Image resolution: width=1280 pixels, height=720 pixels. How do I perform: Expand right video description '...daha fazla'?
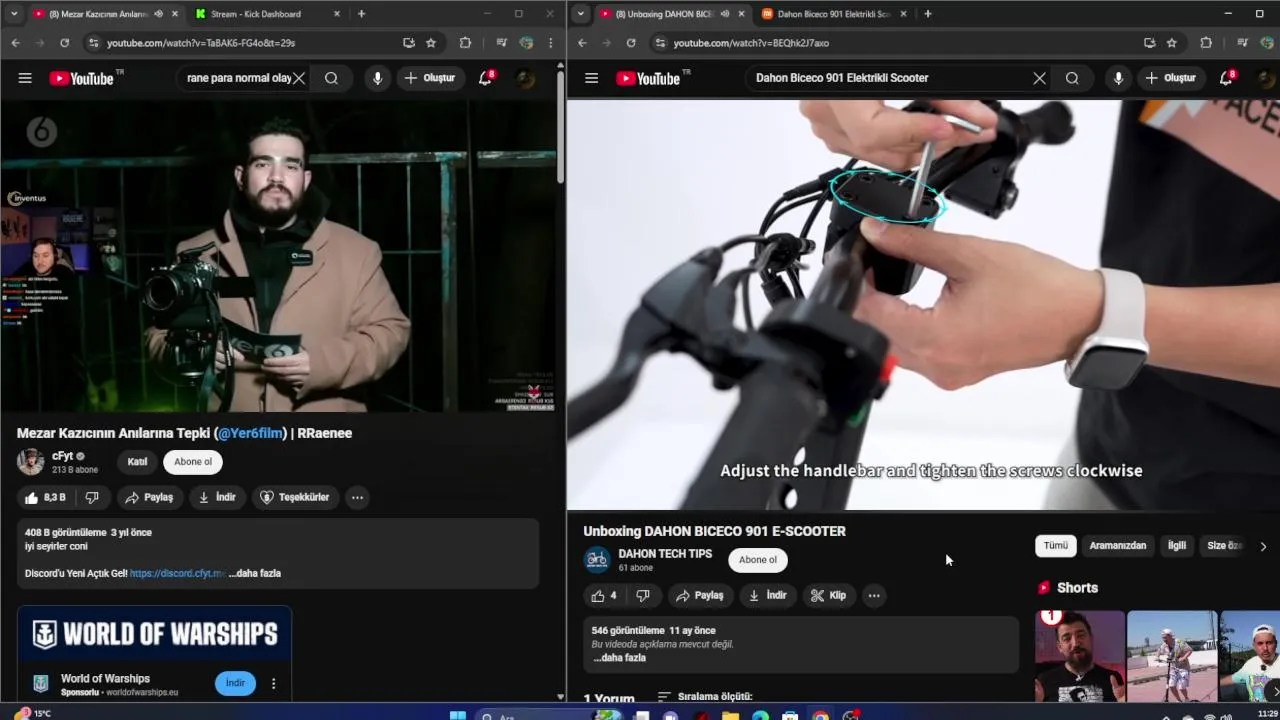[x=620, y=658]
